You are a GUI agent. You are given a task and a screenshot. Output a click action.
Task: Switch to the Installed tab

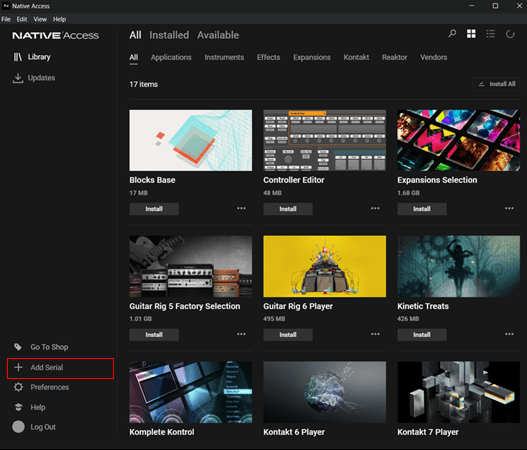[x=169, y=35]
